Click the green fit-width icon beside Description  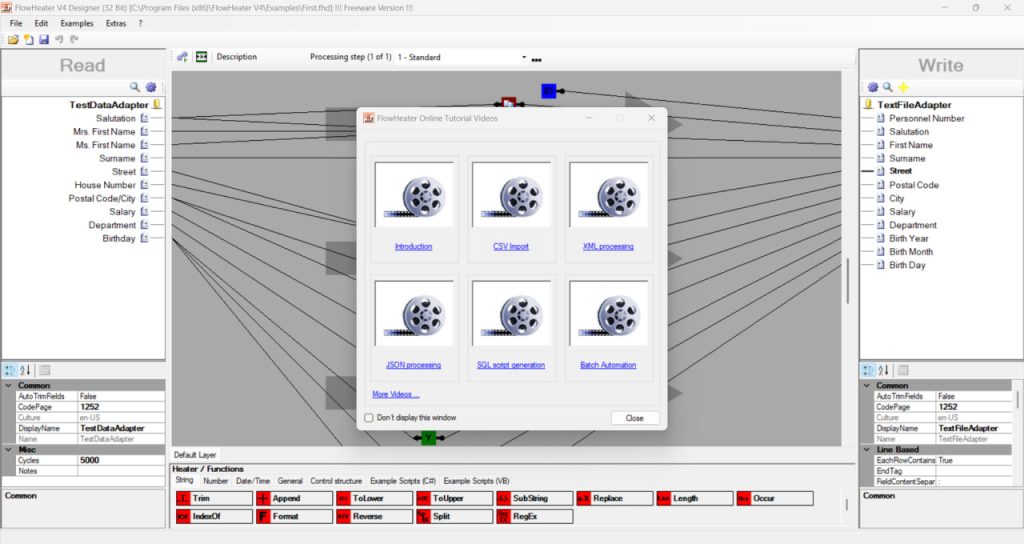tap(201, 57)
